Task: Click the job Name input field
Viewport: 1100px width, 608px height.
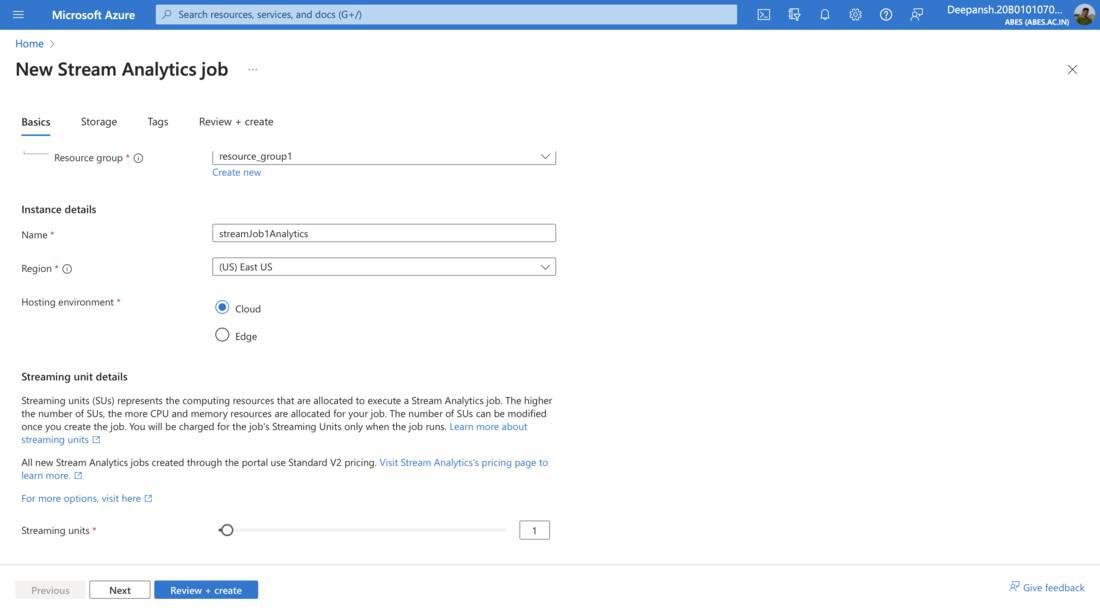Action: tap(384, 233)
